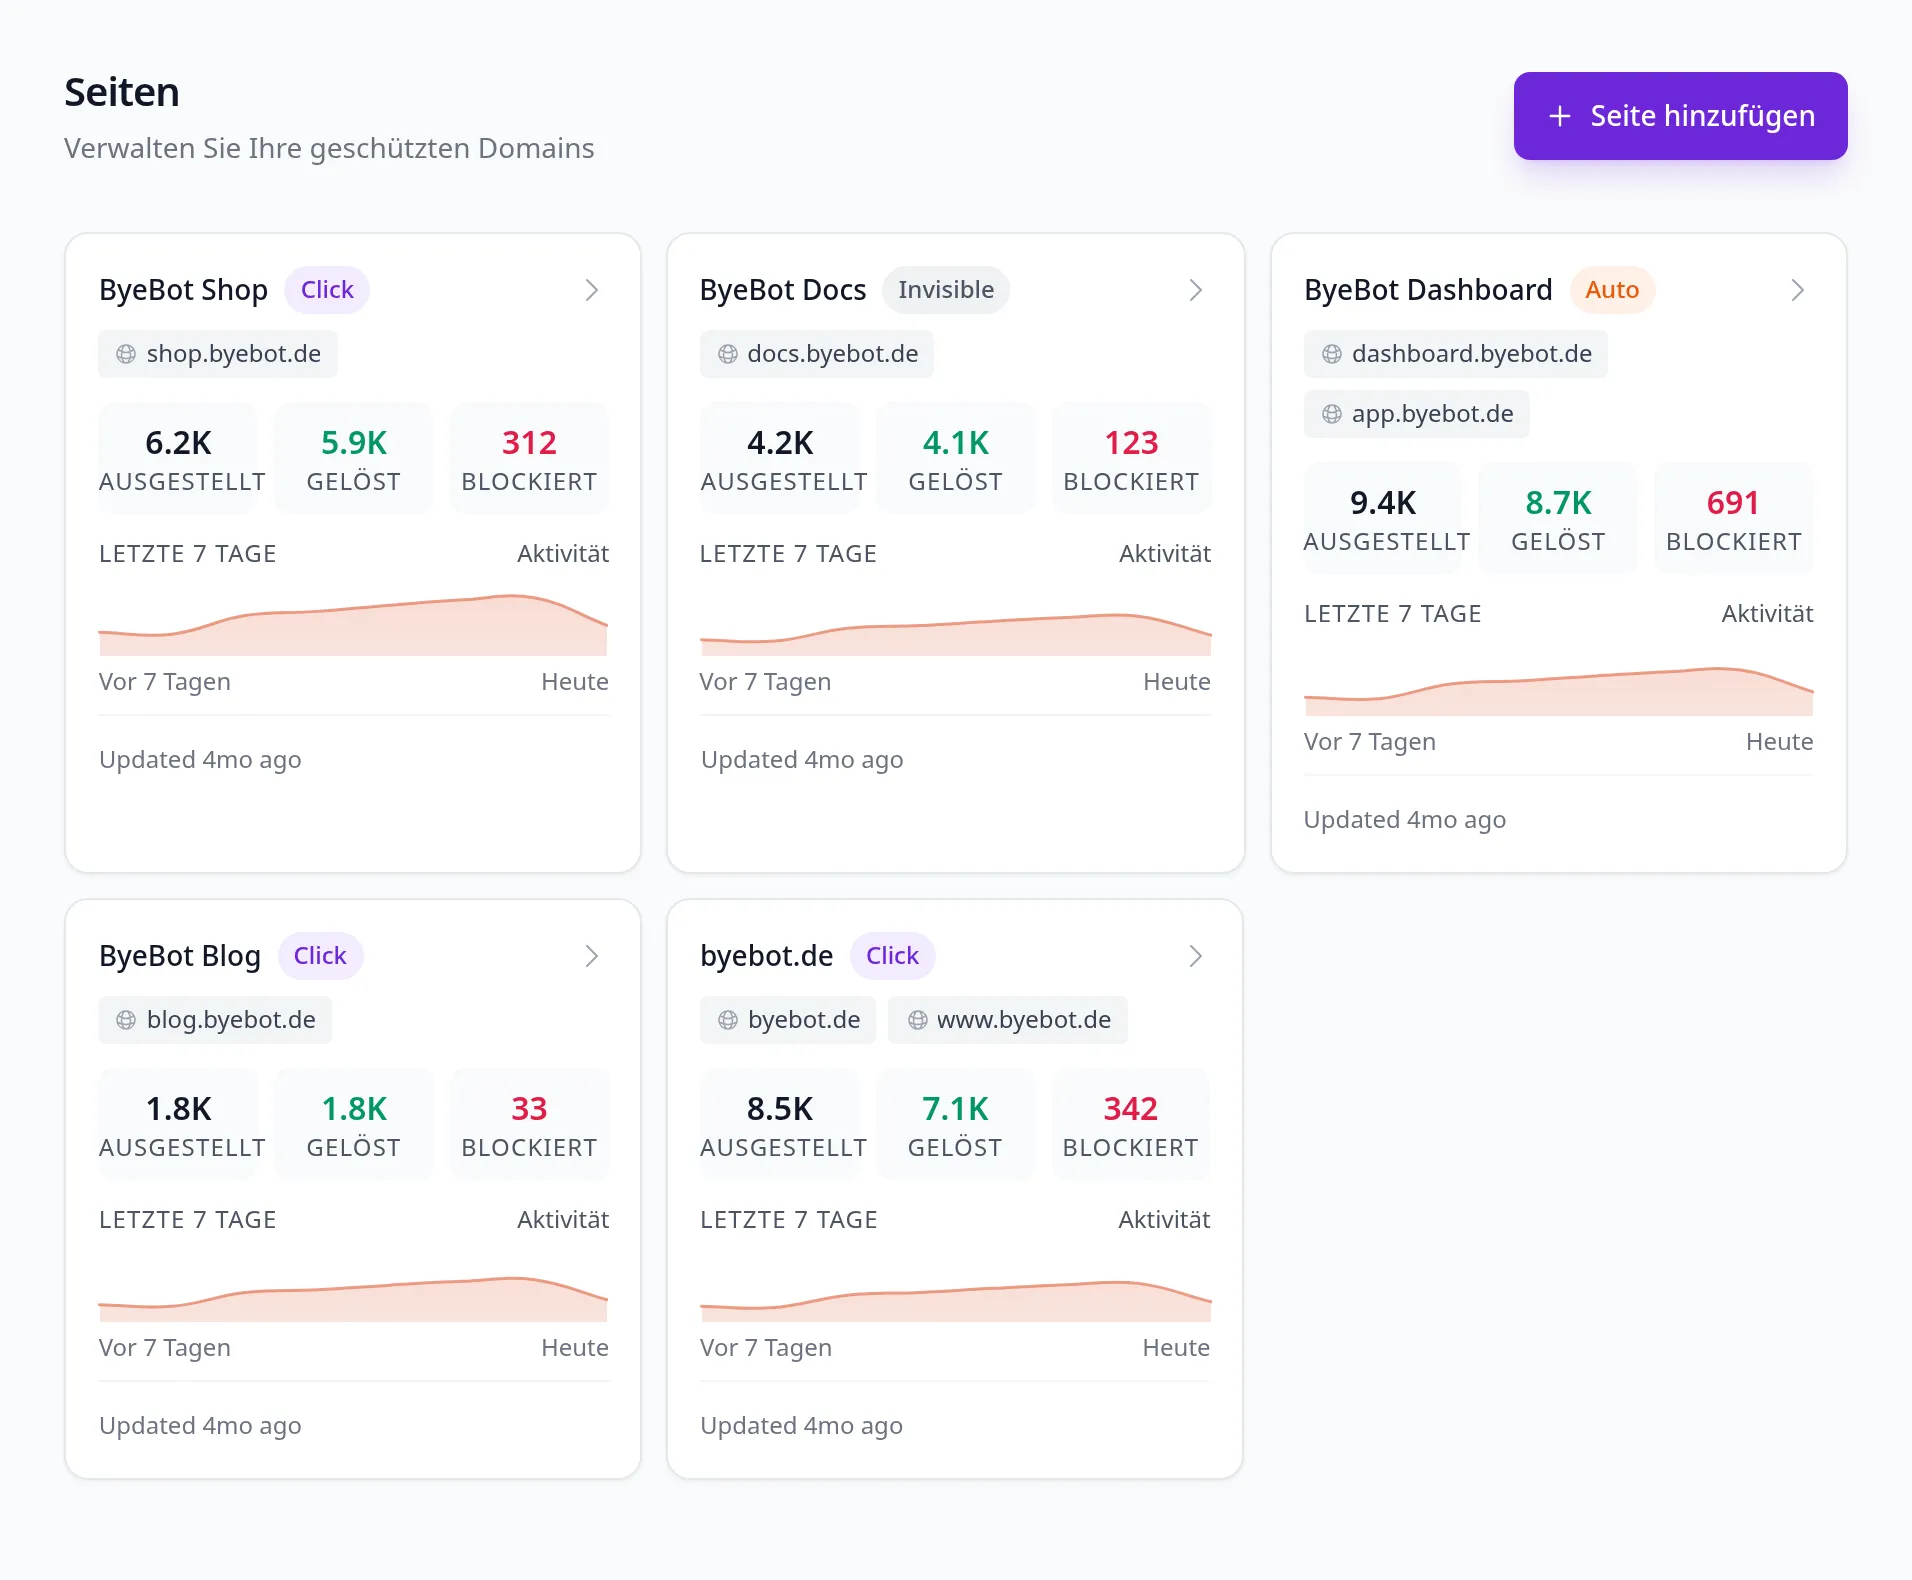Select the blog.byebot.de domain chip
Screen dimensions: 1912x1580
click(215, 1020)
